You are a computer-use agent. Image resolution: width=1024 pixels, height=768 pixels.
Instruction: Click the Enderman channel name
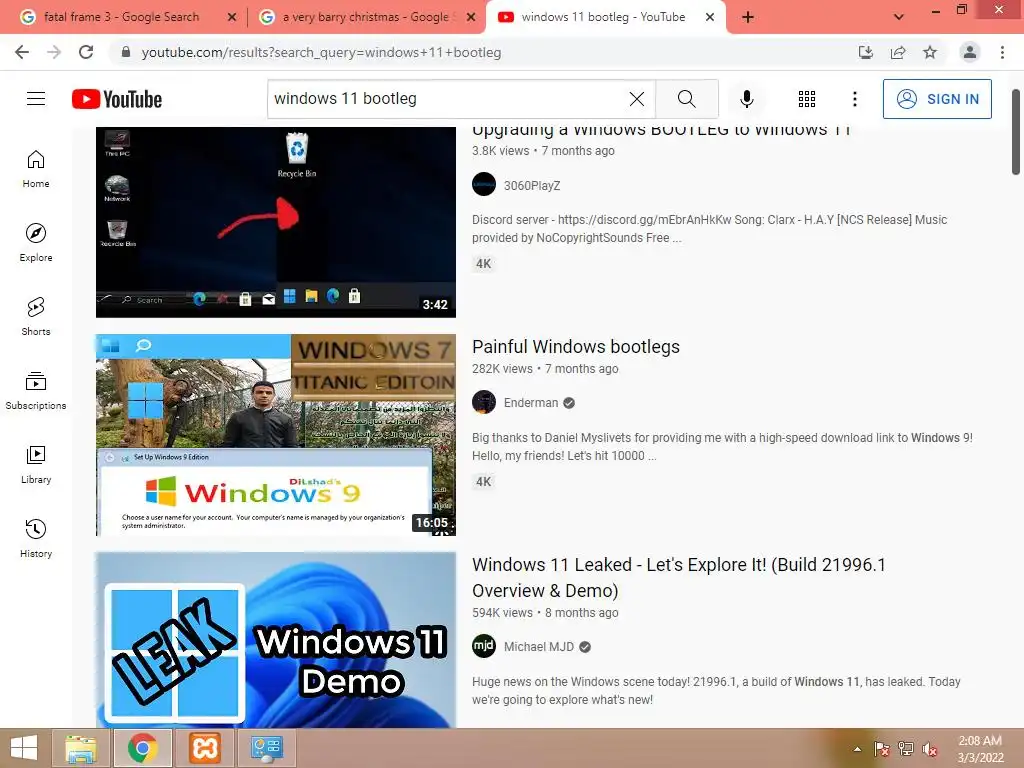tap(531, 403)
